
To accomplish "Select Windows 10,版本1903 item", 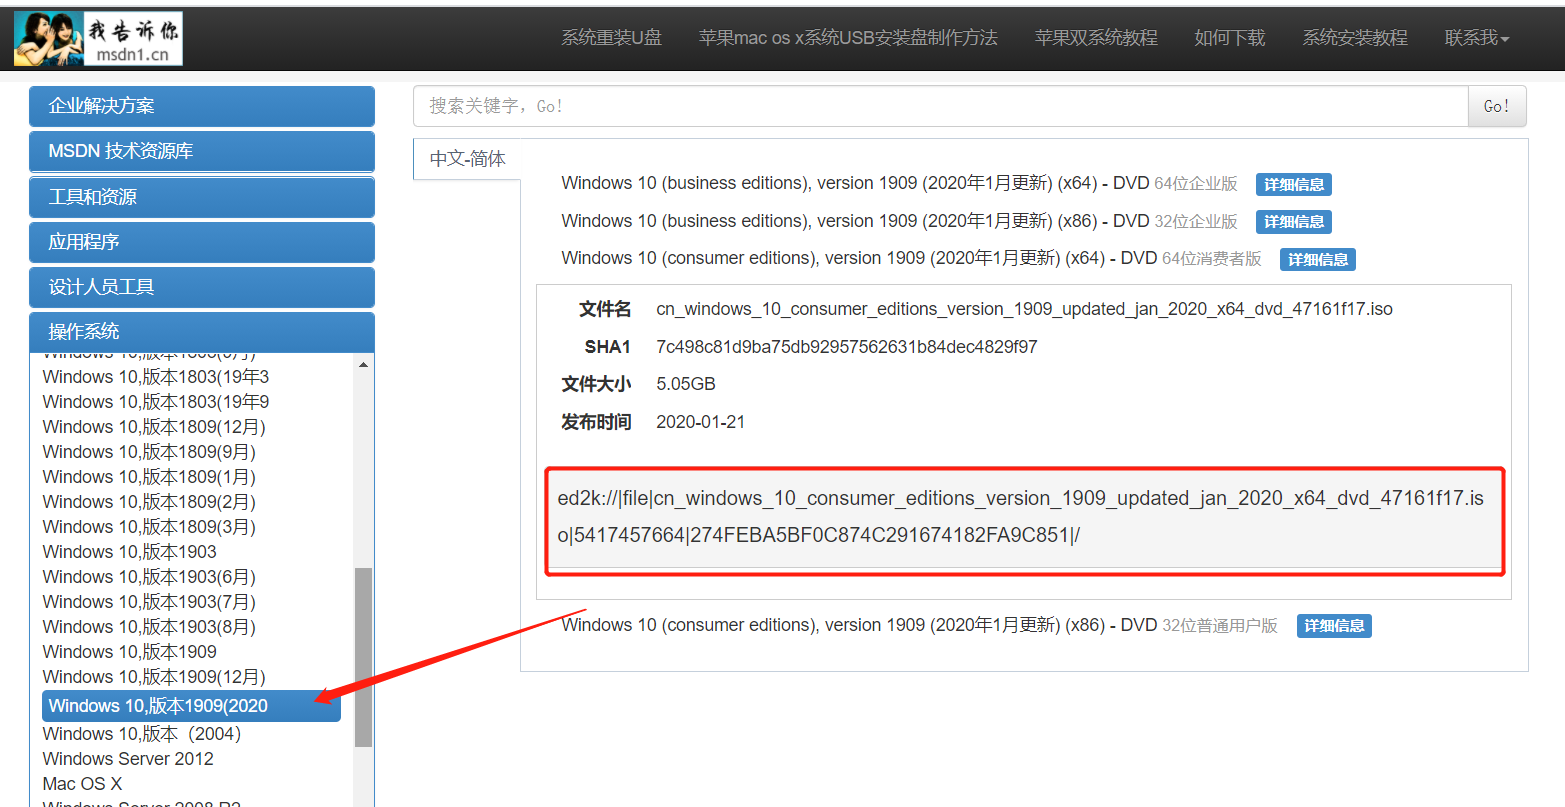I will [x=129, y=552].
